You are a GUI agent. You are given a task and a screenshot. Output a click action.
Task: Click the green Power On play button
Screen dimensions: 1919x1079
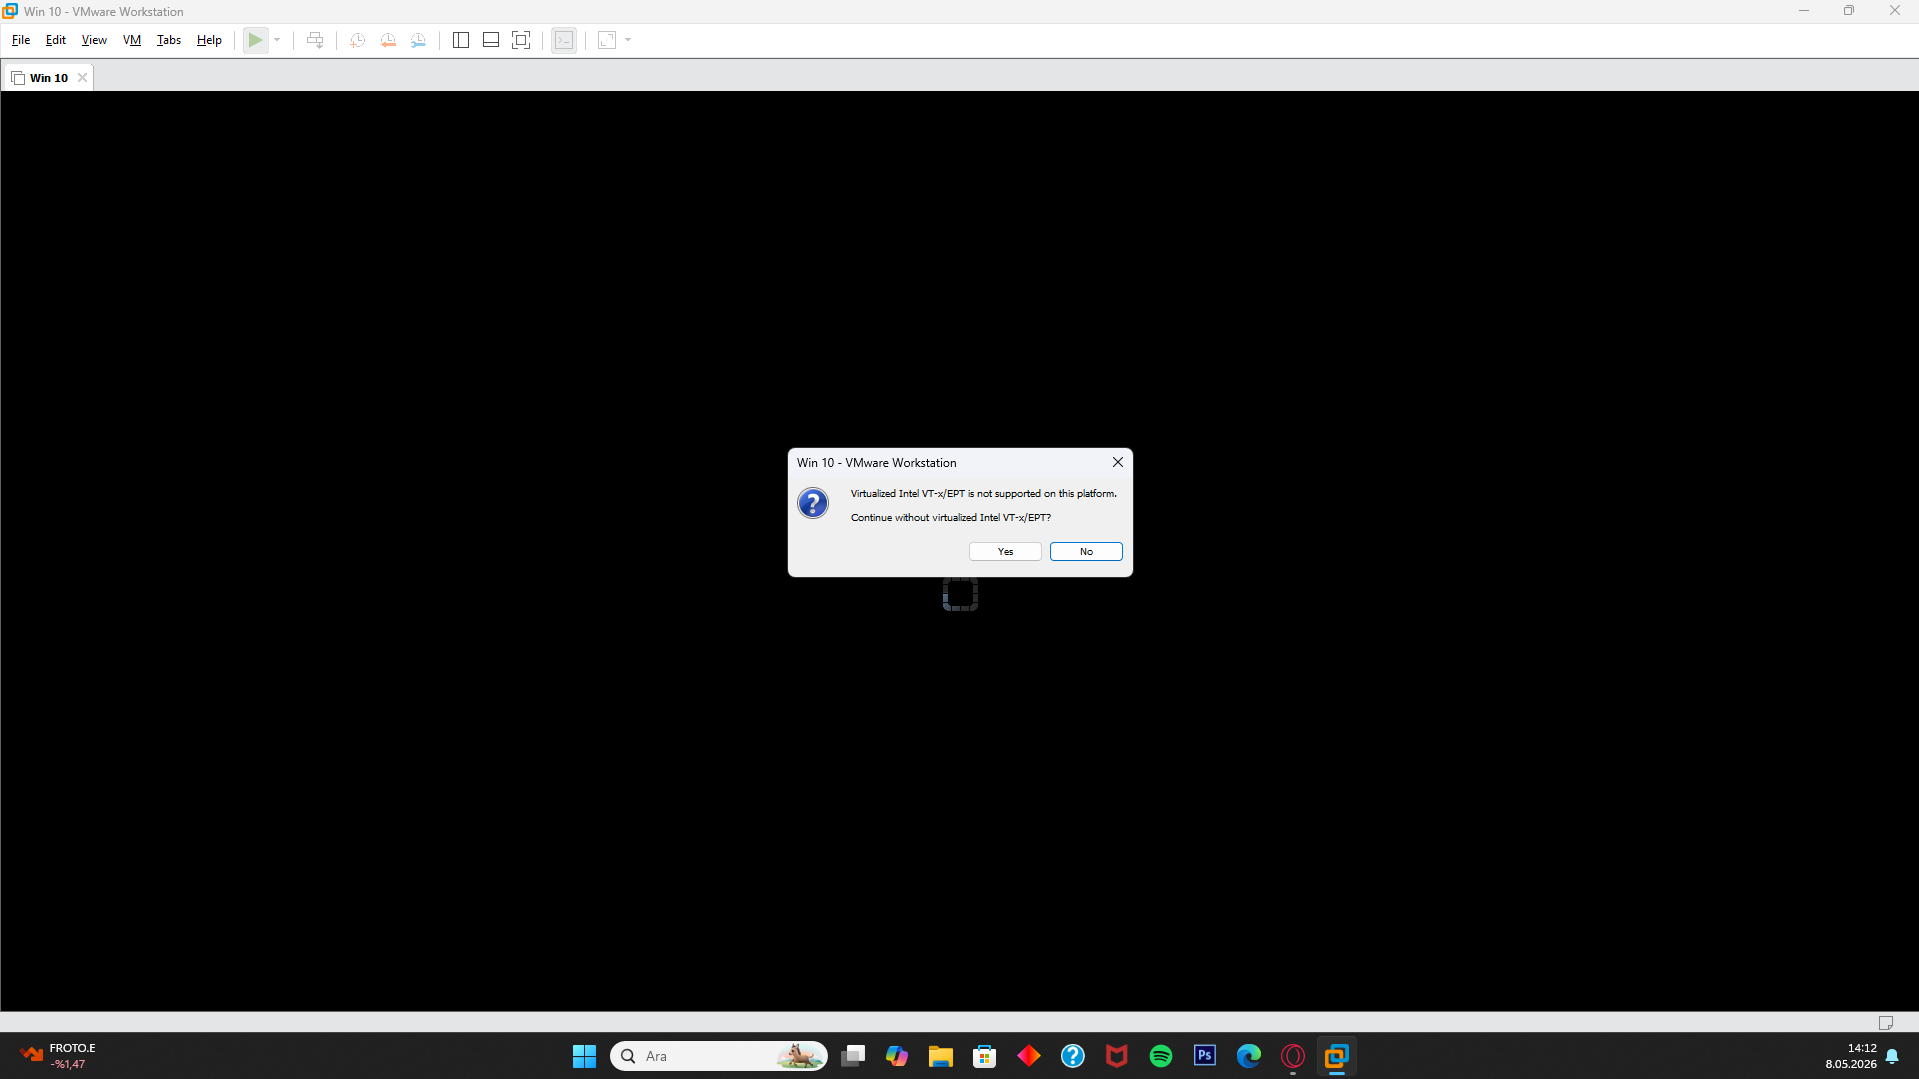[x=256, y=40]
